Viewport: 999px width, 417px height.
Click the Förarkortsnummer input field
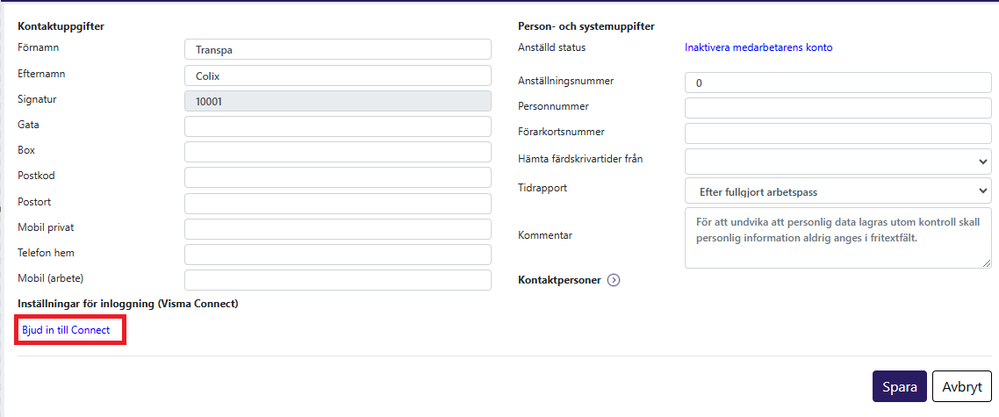(838, 134)
